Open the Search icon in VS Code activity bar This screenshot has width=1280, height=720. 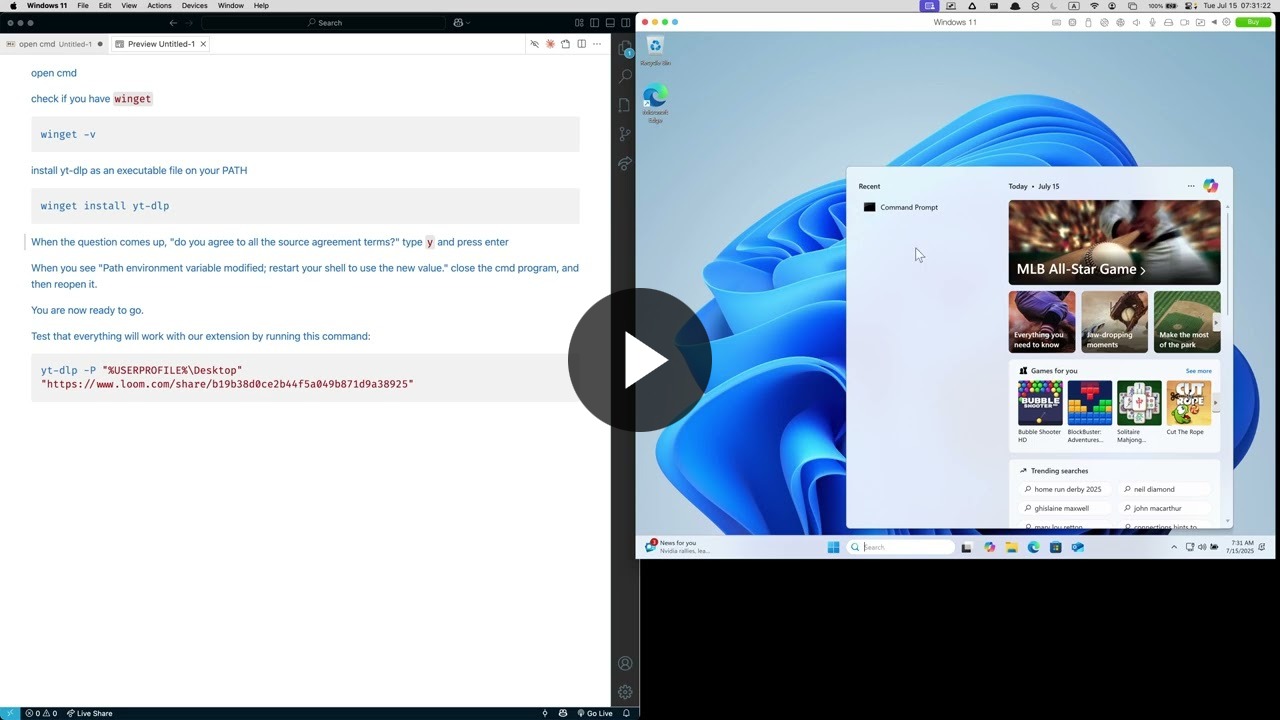tap(625, 76)
